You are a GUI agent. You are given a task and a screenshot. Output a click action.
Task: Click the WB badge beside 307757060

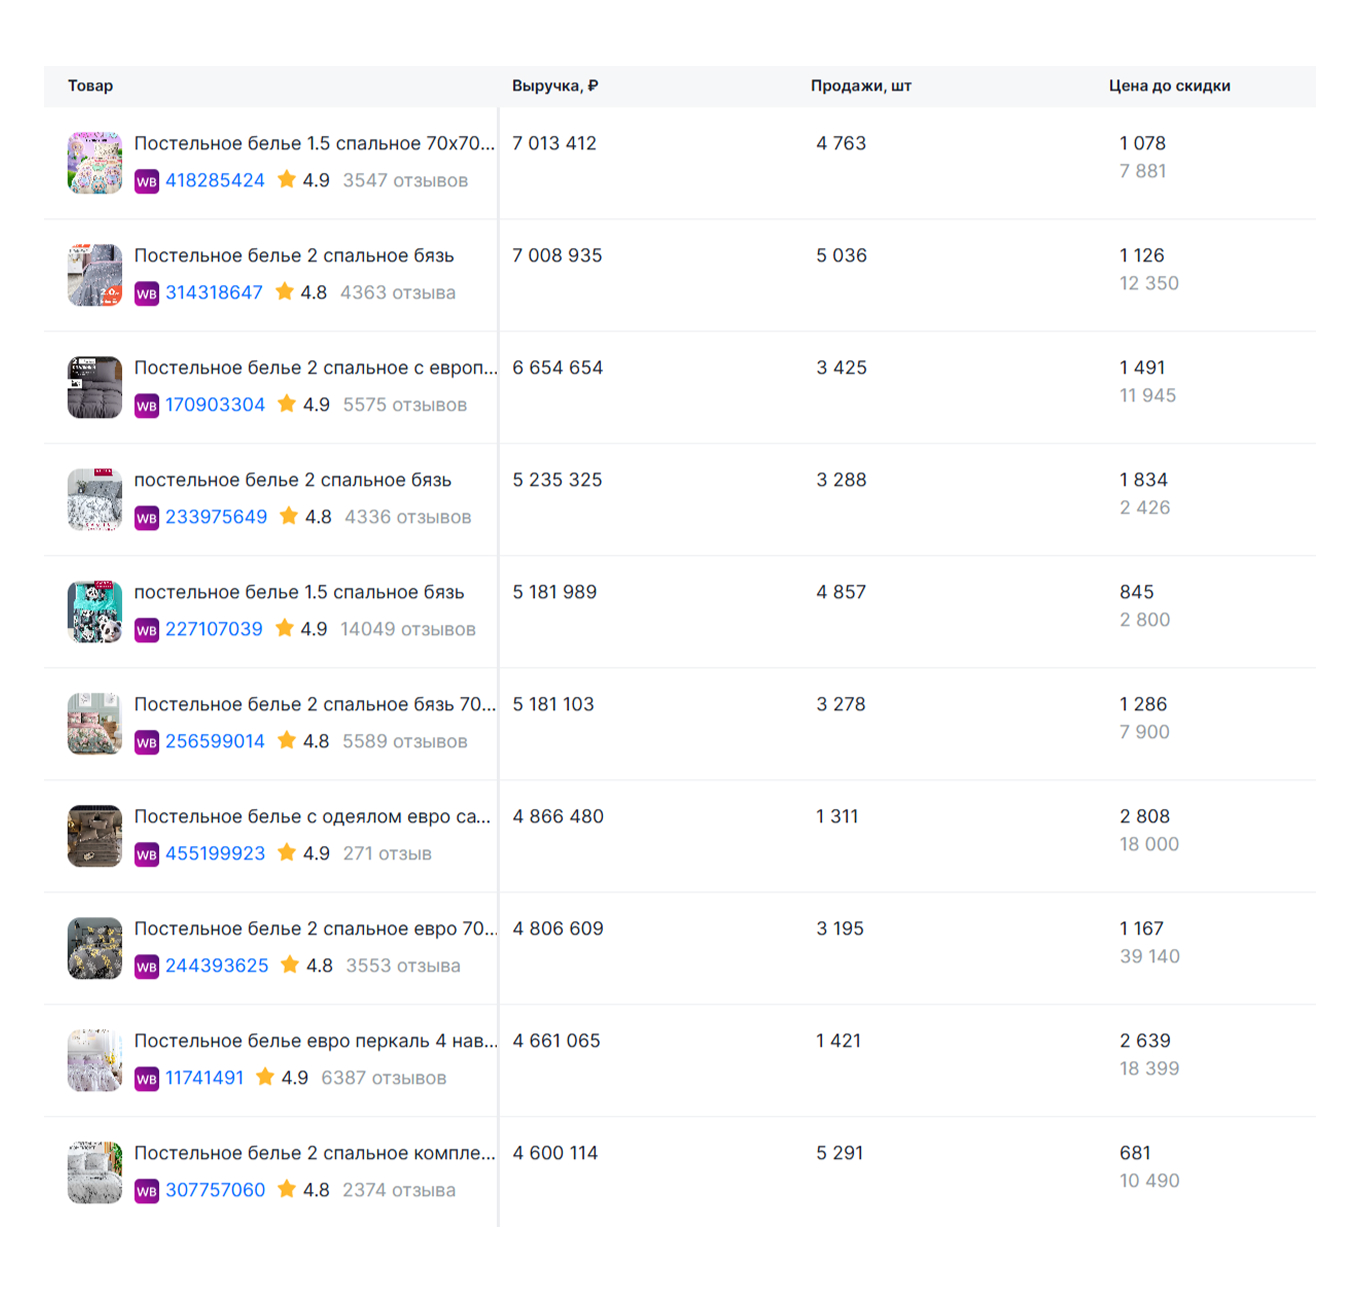click(x=146, y=1190)
